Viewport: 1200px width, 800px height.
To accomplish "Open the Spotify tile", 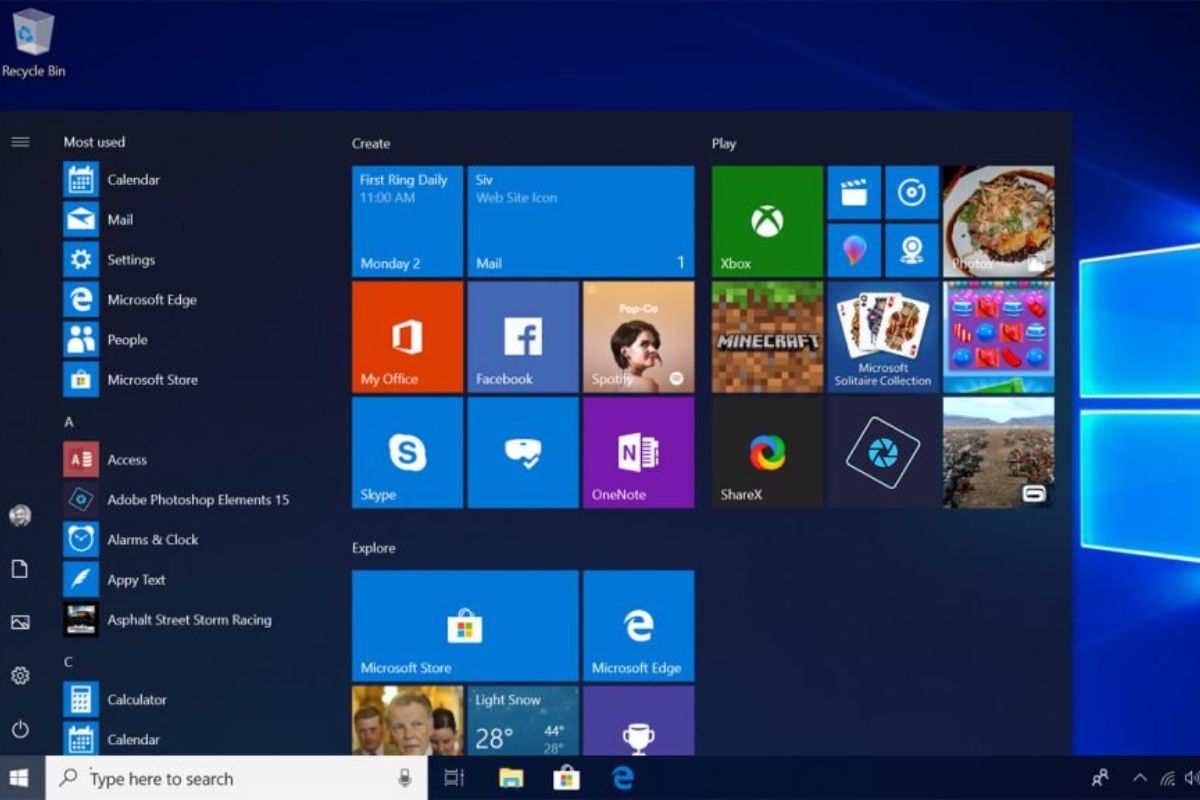I will point(638,337).
